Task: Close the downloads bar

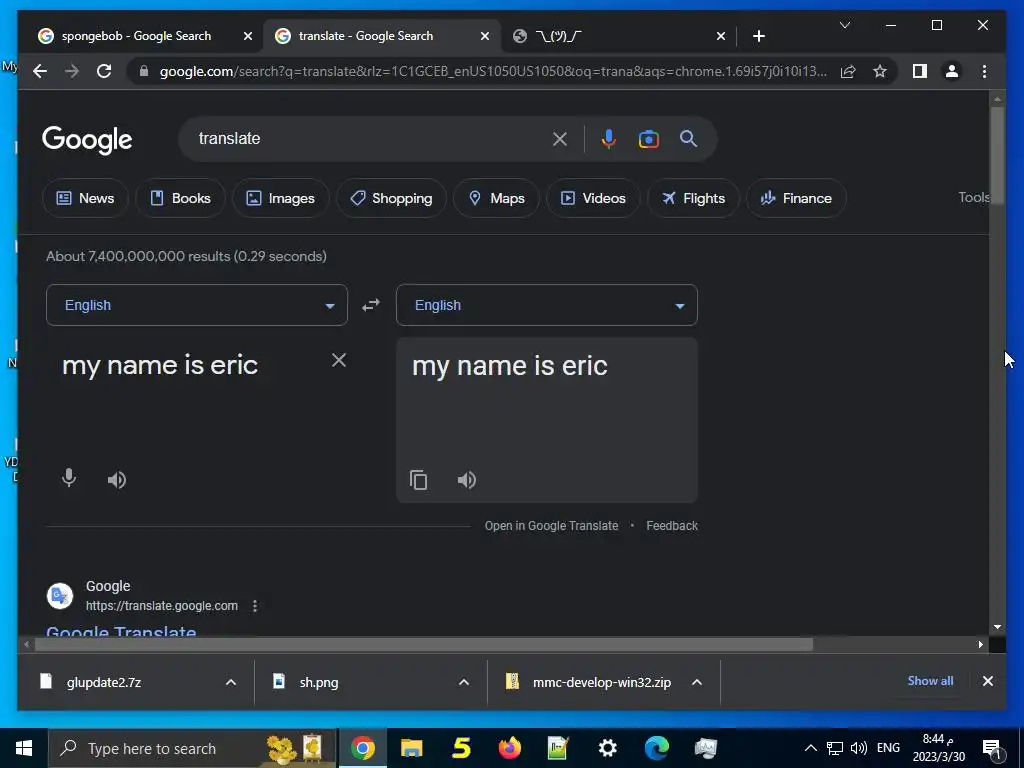Action: (x=987, y=681)
